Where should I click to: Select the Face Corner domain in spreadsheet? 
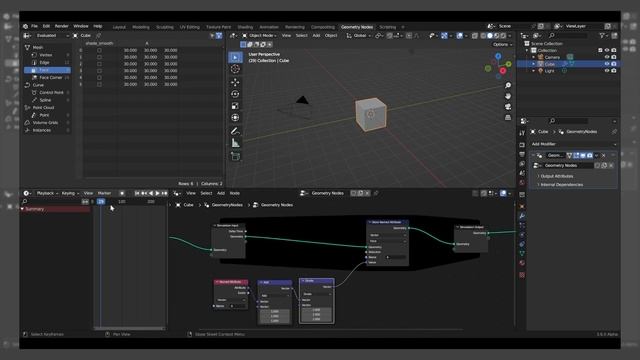tap(51, 77)
